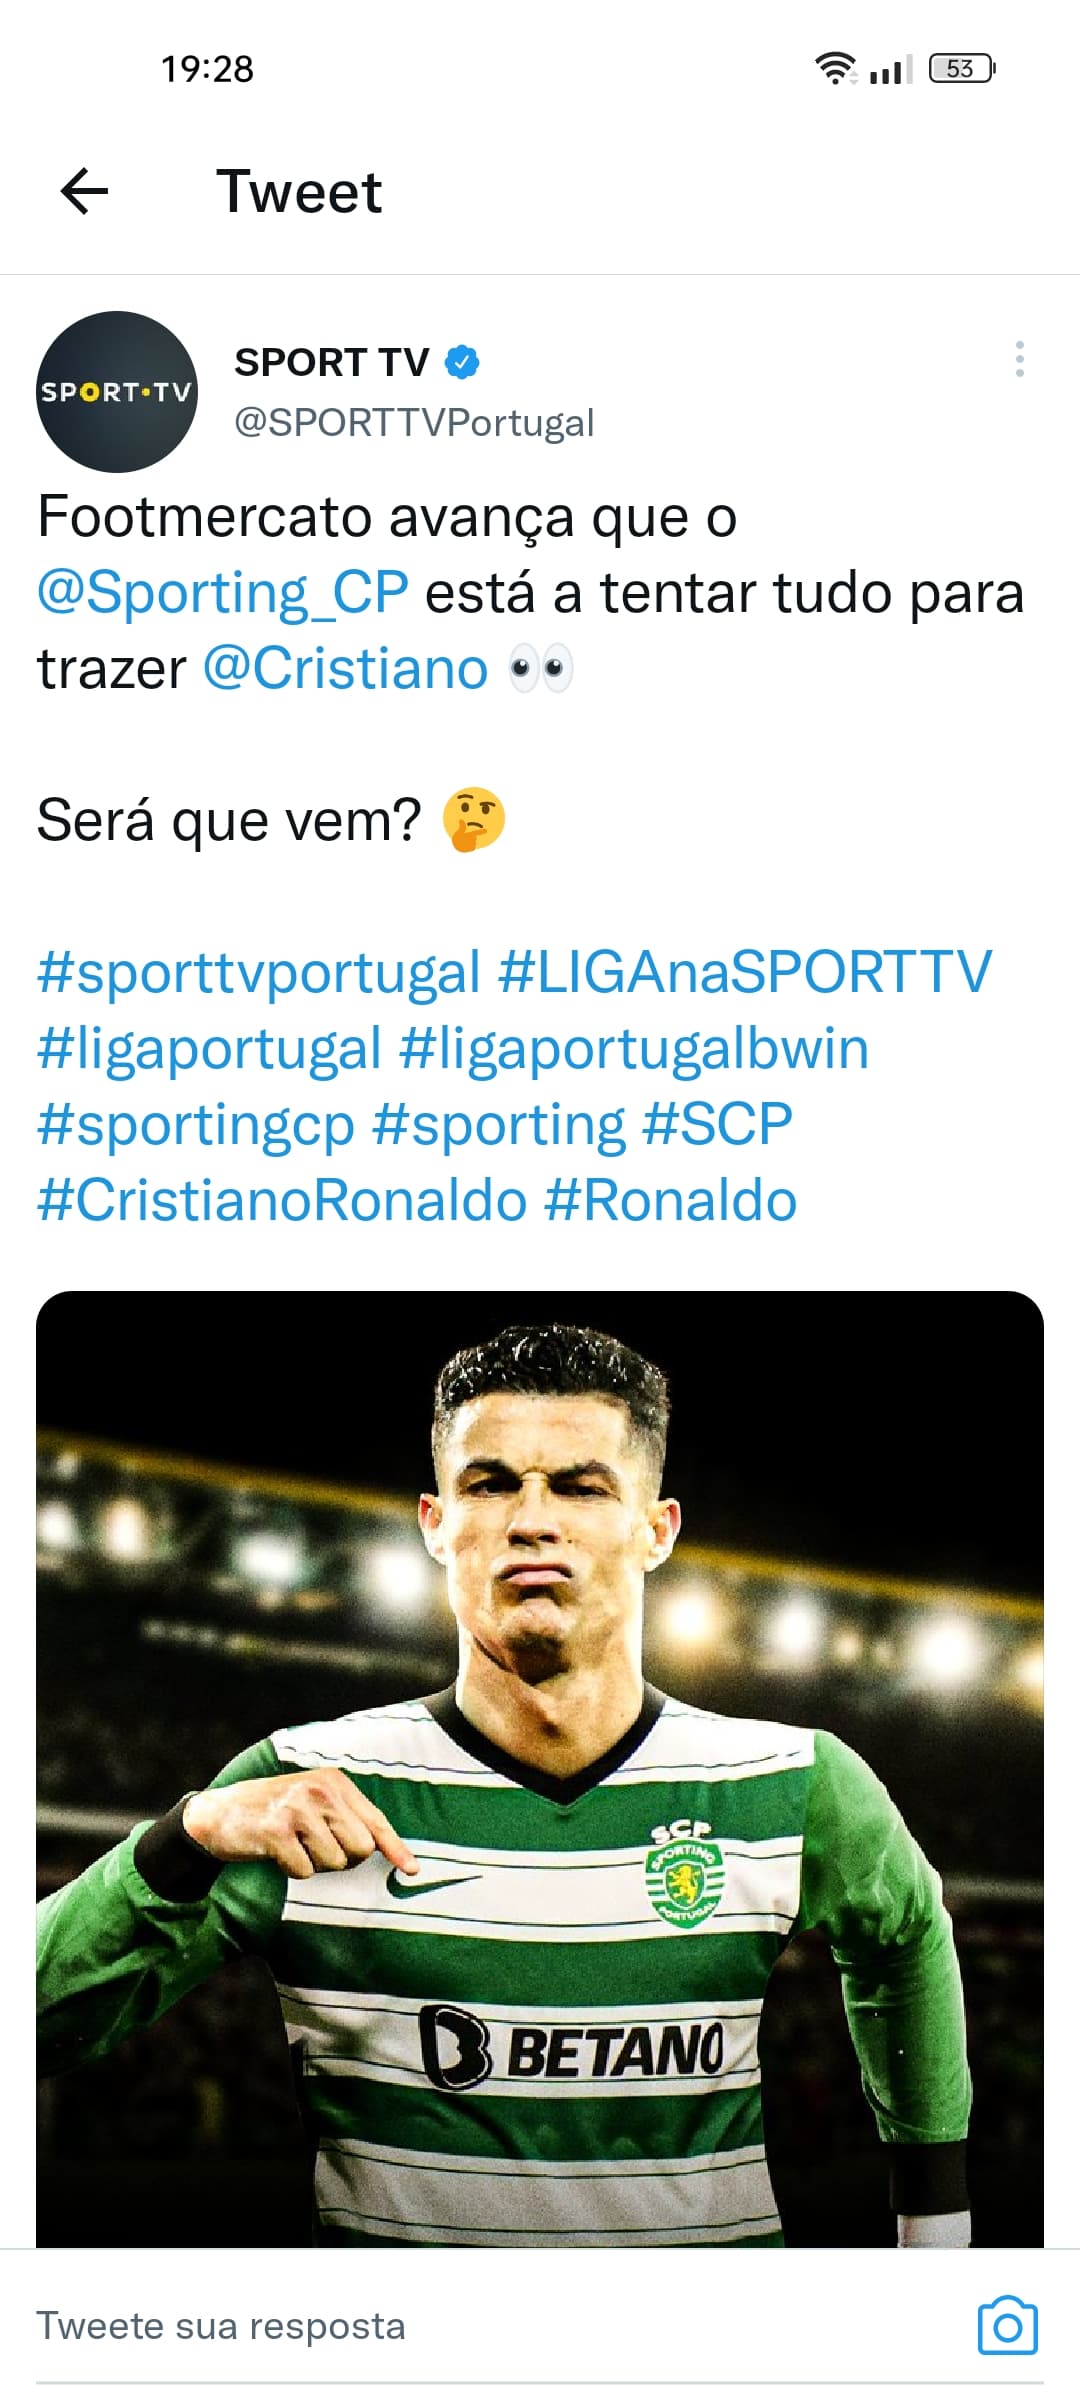Open the #LIGAnaSPORTTV hashtag
The width and height of the screenshot is (1080, 2400).
745,973
